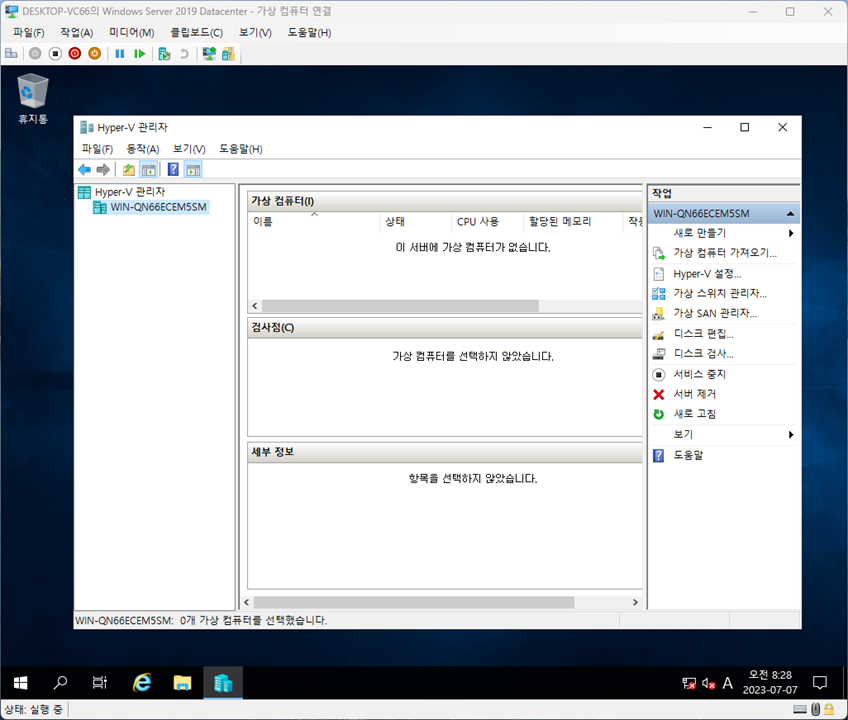Click the Up one level folder icon
This screenshot has height=720, width=848.
point(128,170)
